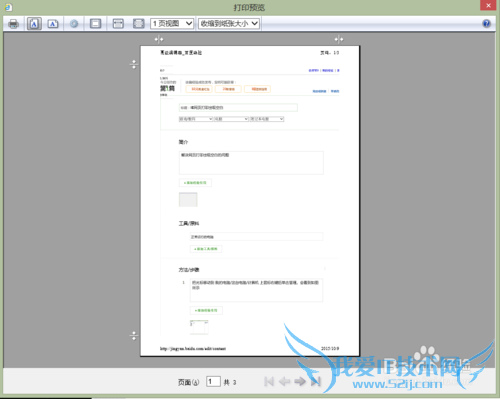The height and width of the screenshot is (399, 500).
Task: Select View Full Page icon
Action: click(138, 24)
